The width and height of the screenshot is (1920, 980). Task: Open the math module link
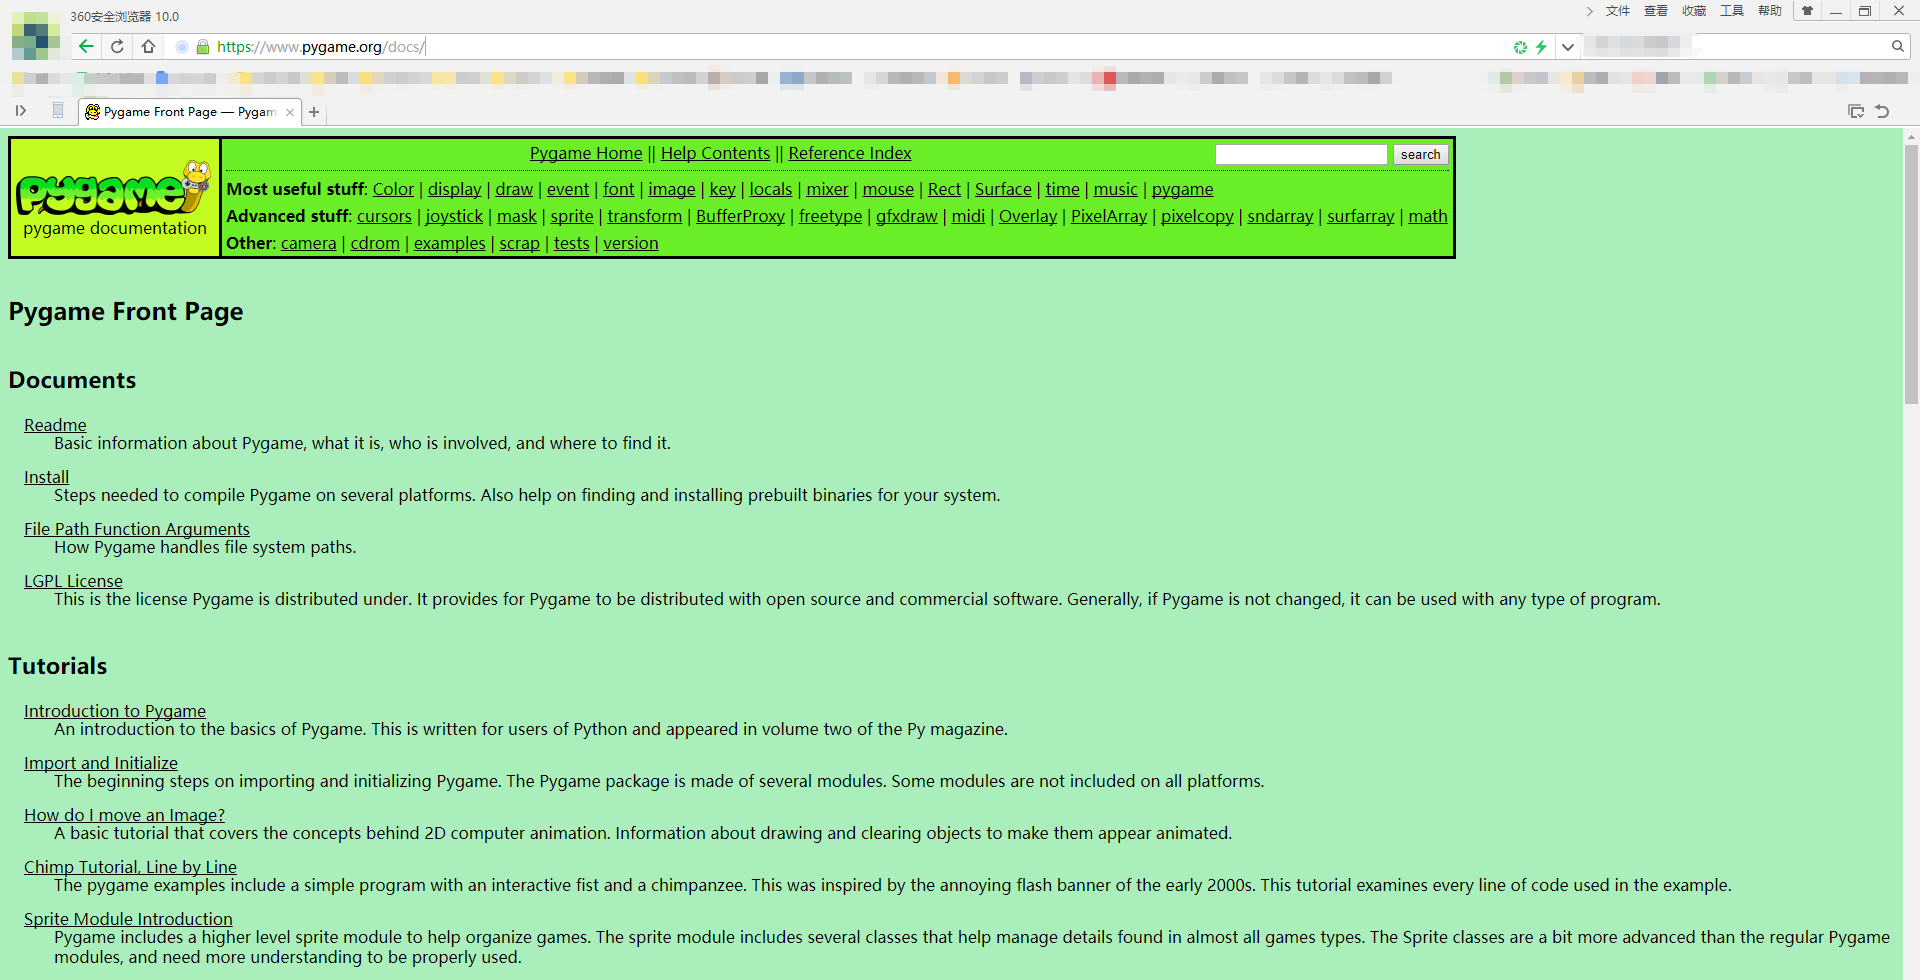[1428, 216]
